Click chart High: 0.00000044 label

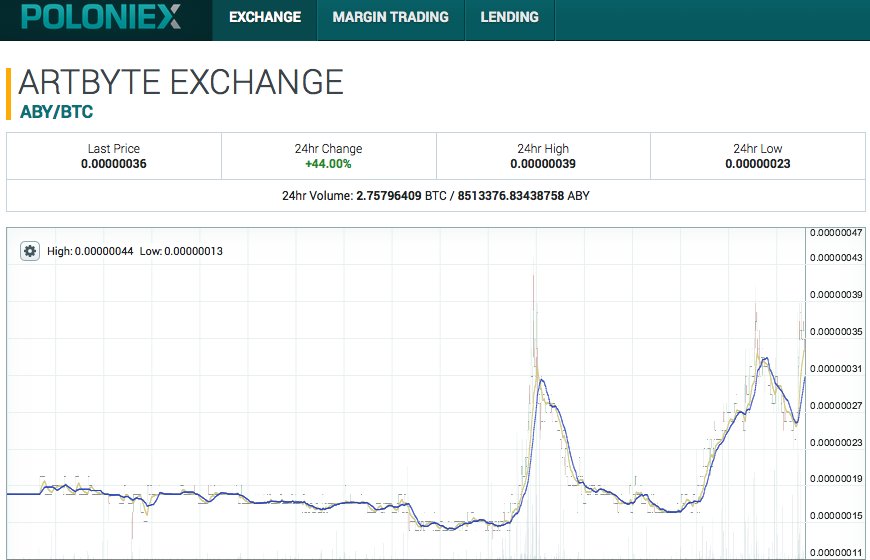click(90, 251)
